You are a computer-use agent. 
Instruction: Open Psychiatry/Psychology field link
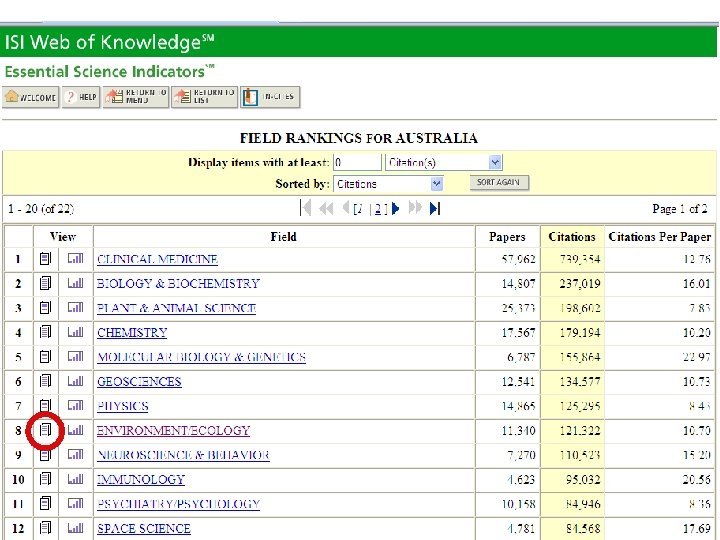[179, 504]
